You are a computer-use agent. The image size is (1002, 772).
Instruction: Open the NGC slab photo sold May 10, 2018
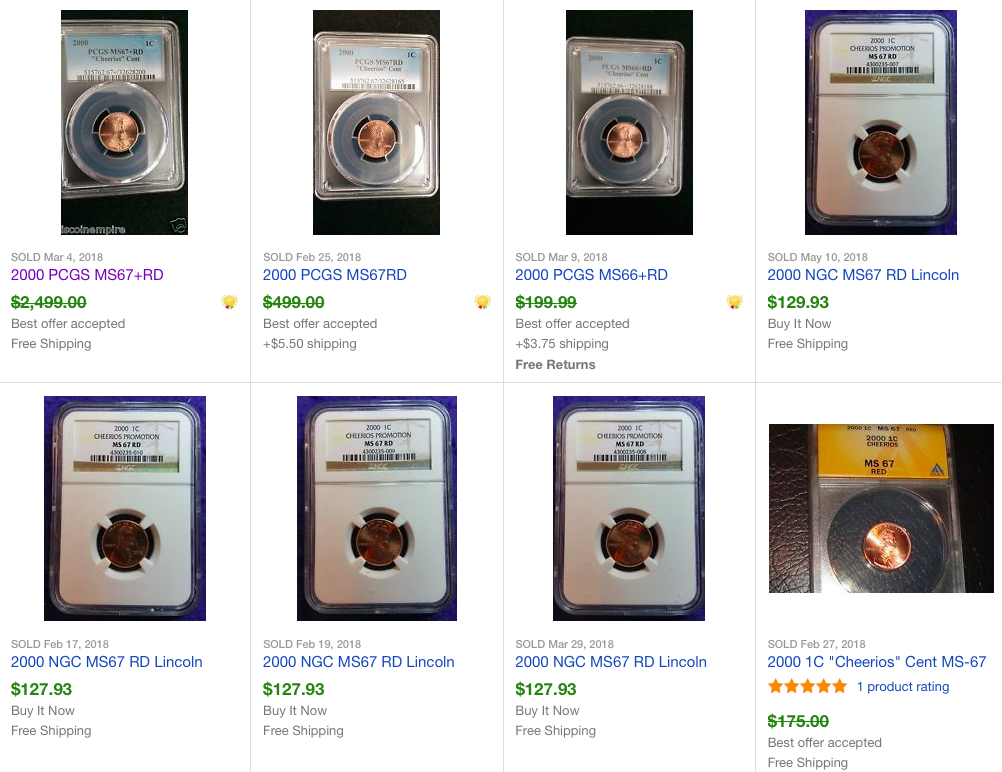881,122
